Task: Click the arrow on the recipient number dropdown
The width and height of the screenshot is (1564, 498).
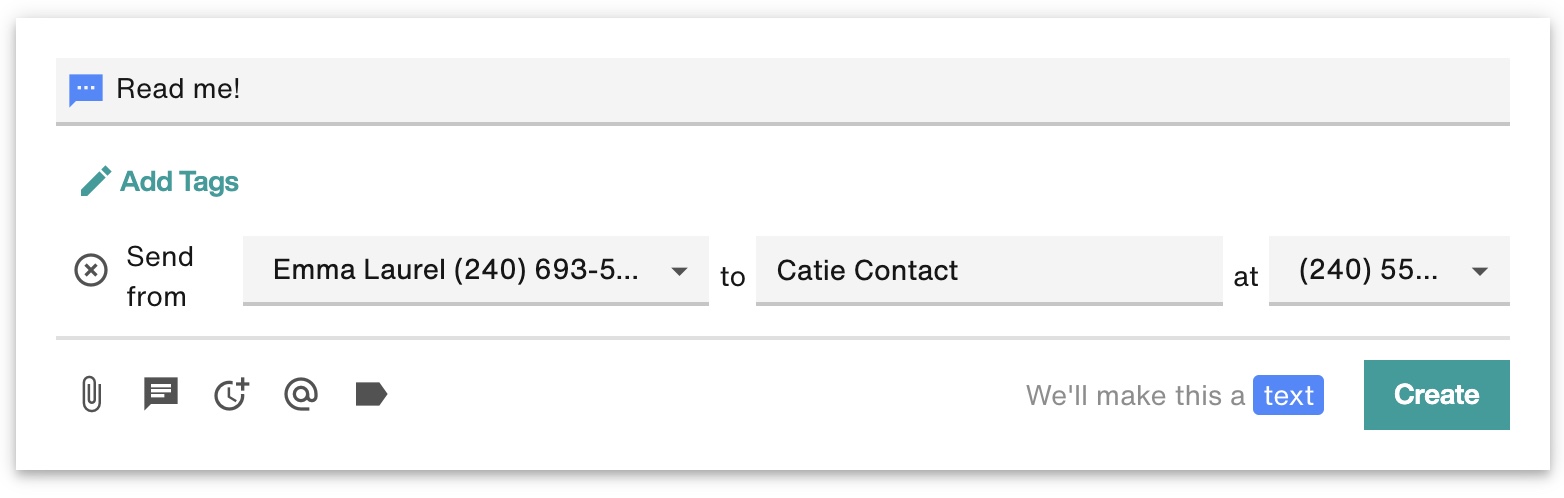Action: 1481,271
